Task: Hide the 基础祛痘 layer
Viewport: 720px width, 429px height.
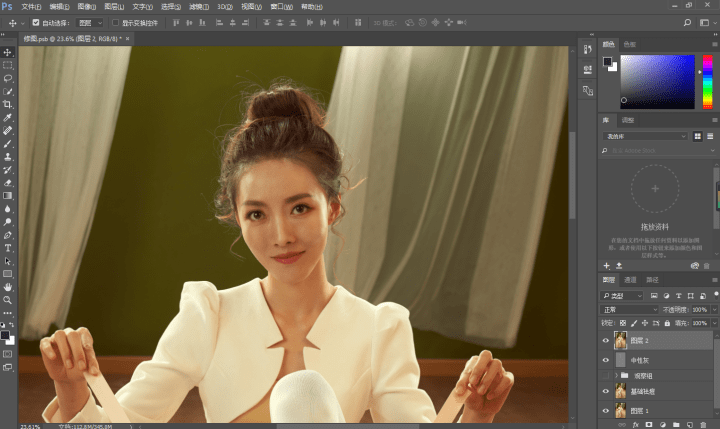Action: pyautogui.click(x=606, y=391)
